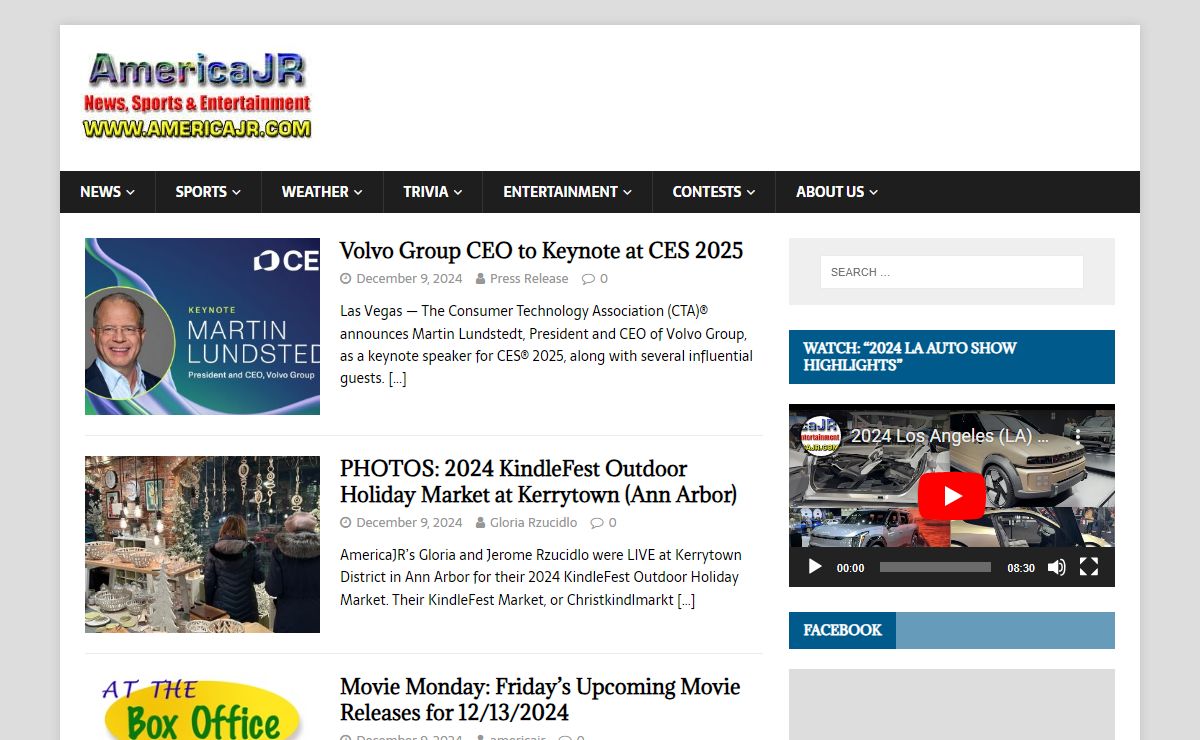Open the TRIVIA menu

point(432,192)
